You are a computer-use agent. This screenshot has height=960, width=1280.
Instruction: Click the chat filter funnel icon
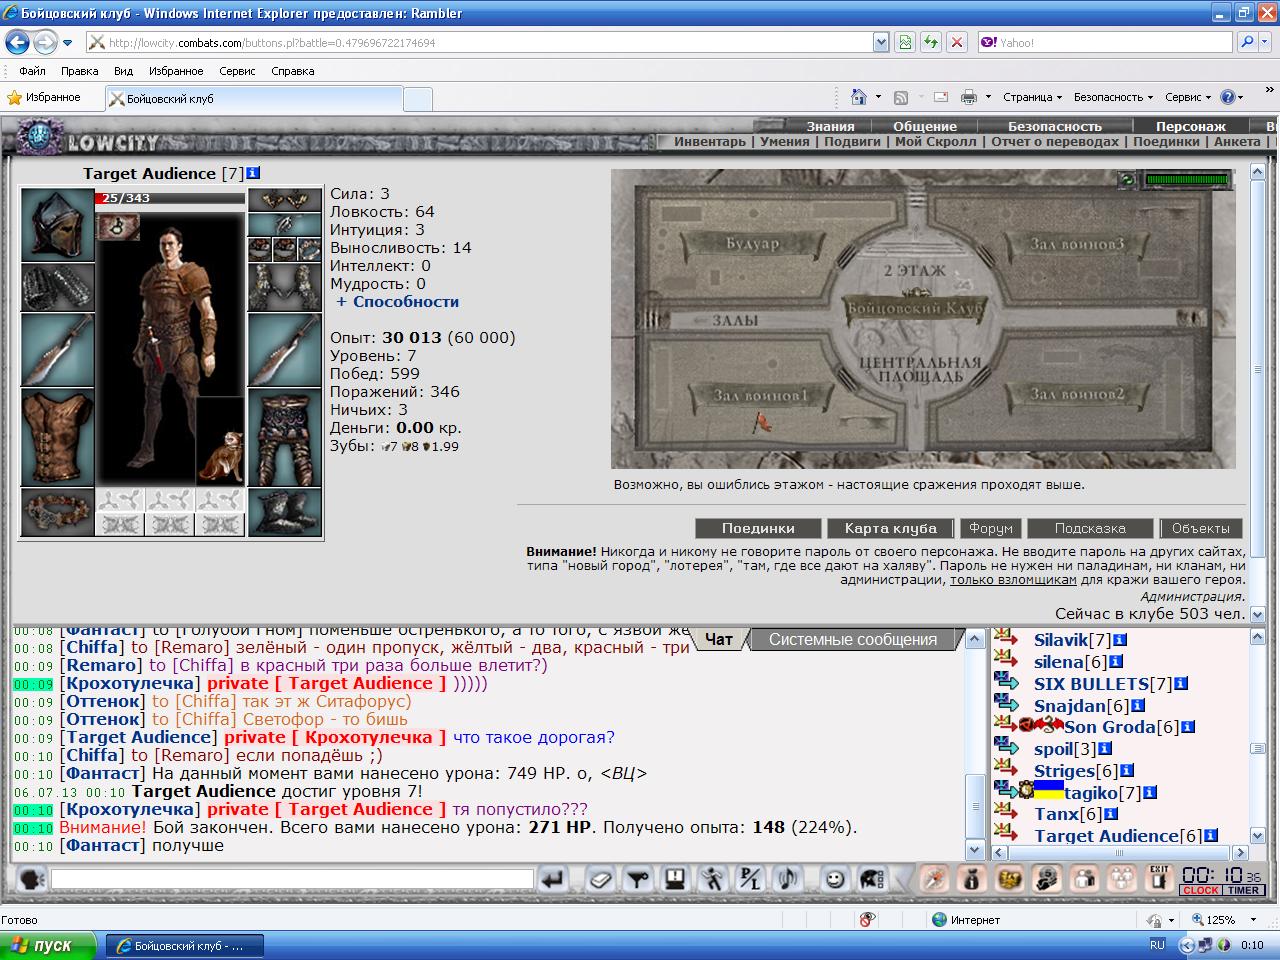pos(637,879)
